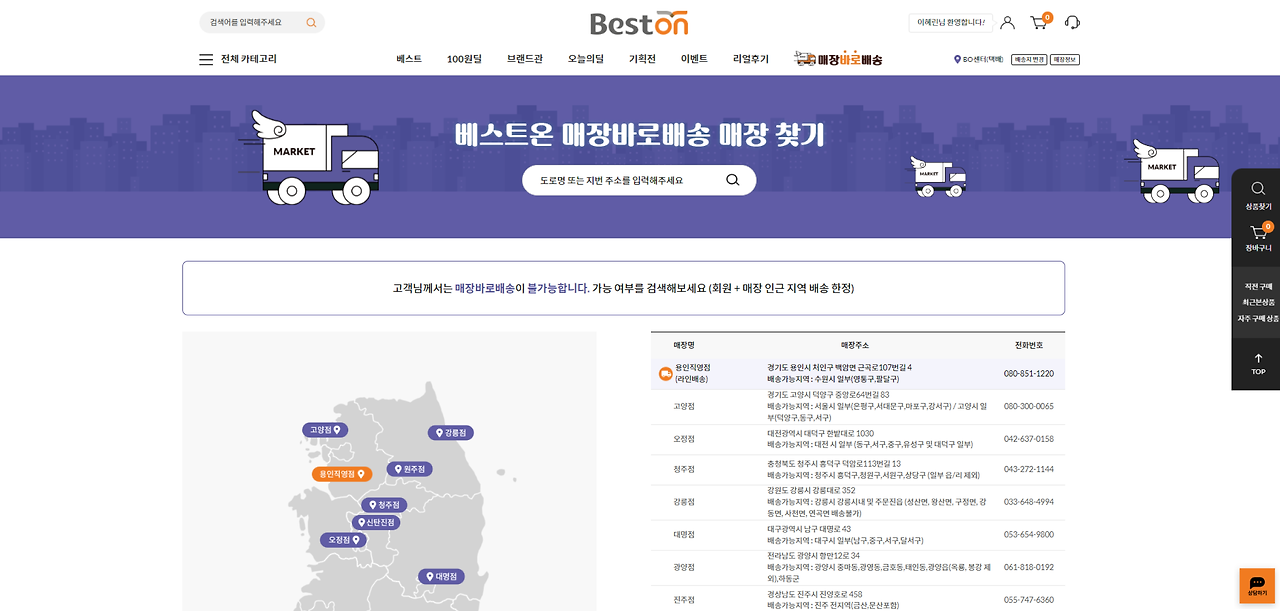Click the 강릉점 store name in the table
The image size is (1280, 611).
(684, 502)
